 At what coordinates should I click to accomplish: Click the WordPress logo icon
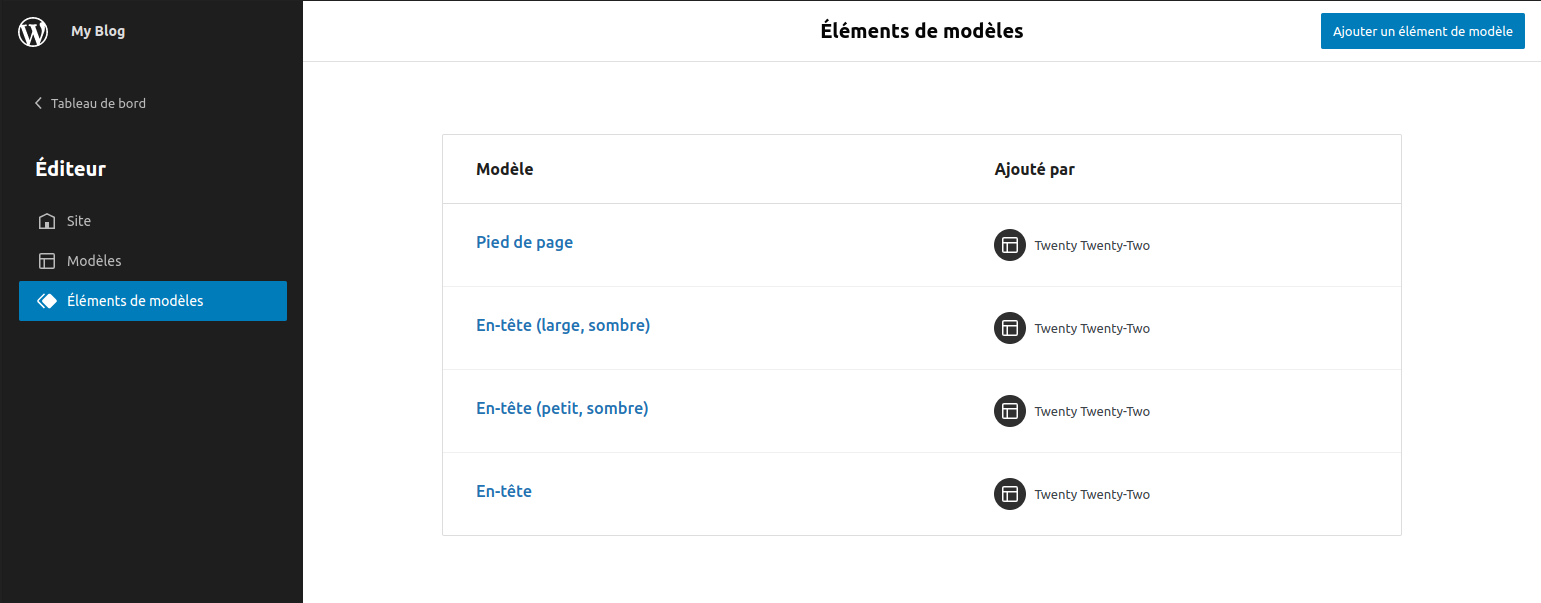[33, 31]
